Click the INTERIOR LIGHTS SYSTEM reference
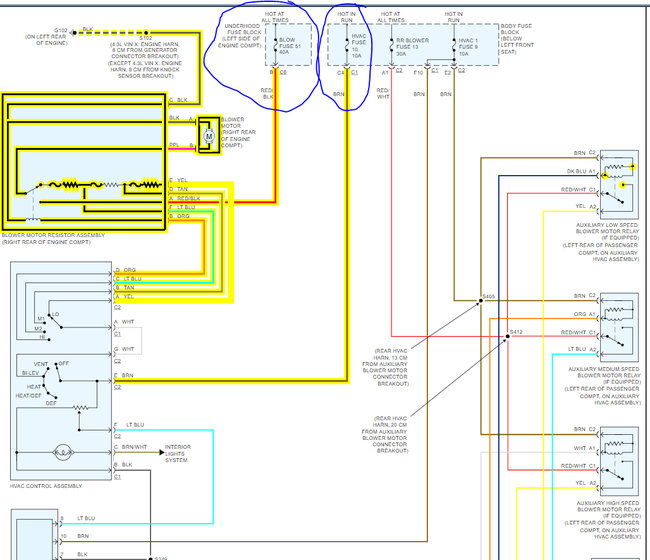The height and width of the screenshot is (560, 650). (178, 453)
